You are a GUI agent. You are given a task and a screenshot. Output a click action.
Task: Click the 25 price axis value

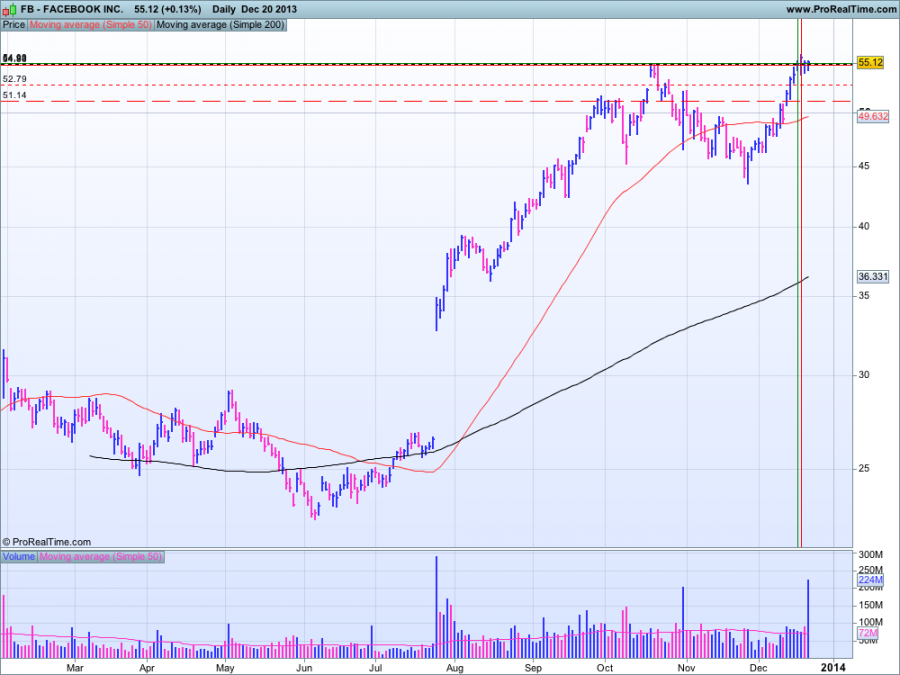point(864,468)
